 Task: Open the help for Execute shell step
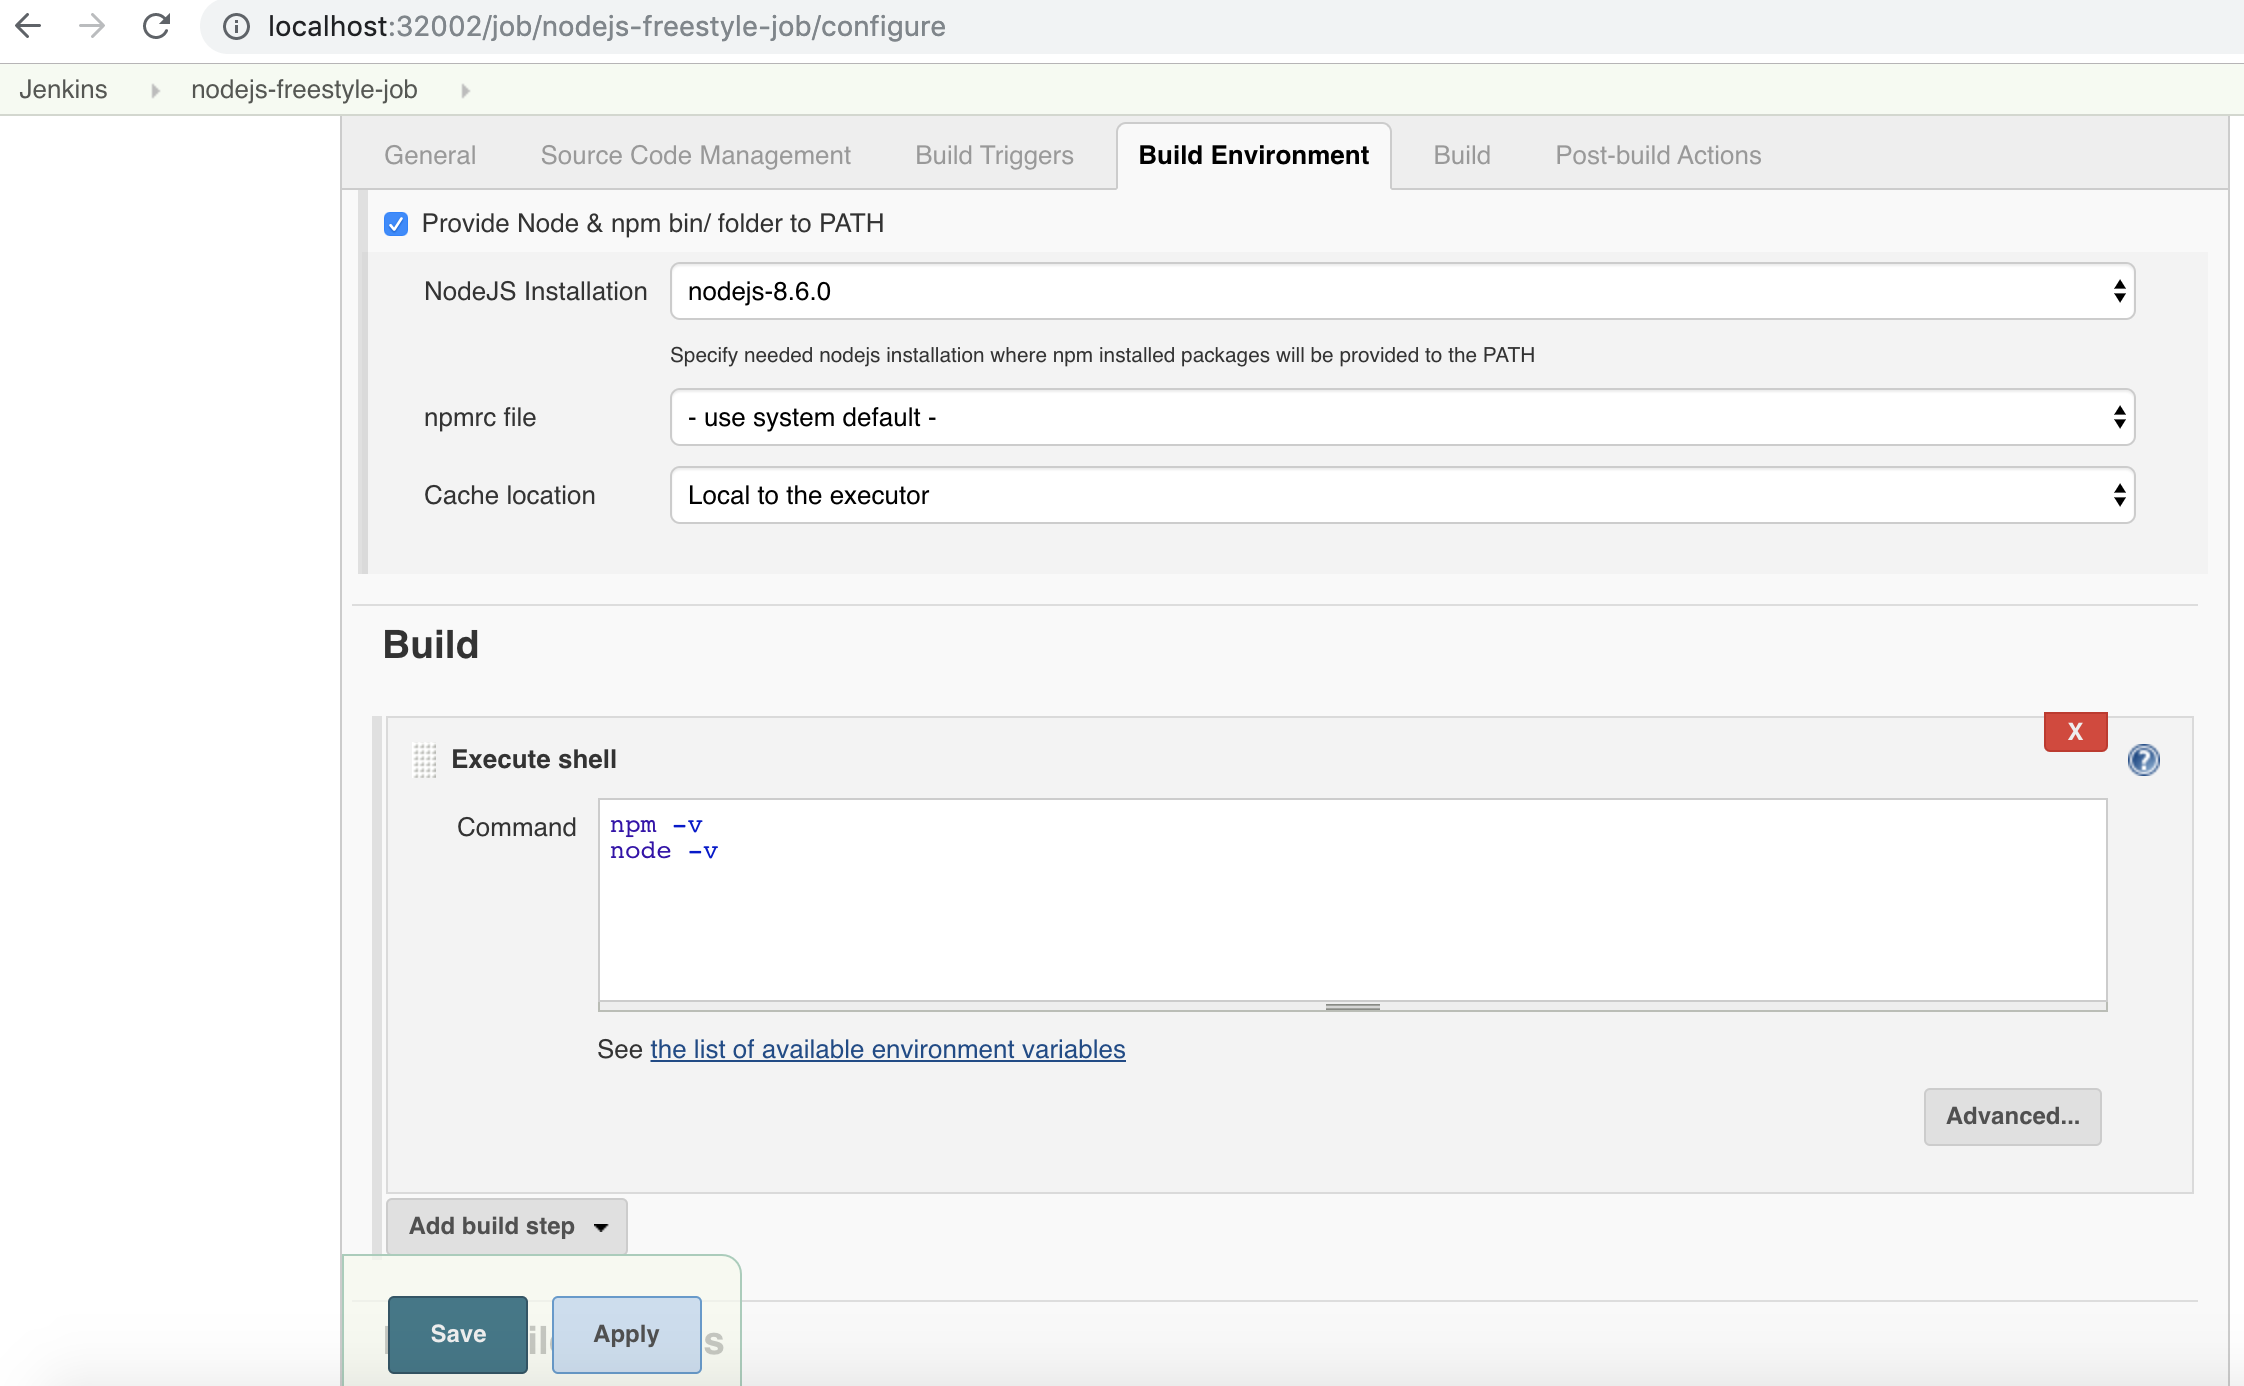pyautogui.click(x=2144, y=760)
